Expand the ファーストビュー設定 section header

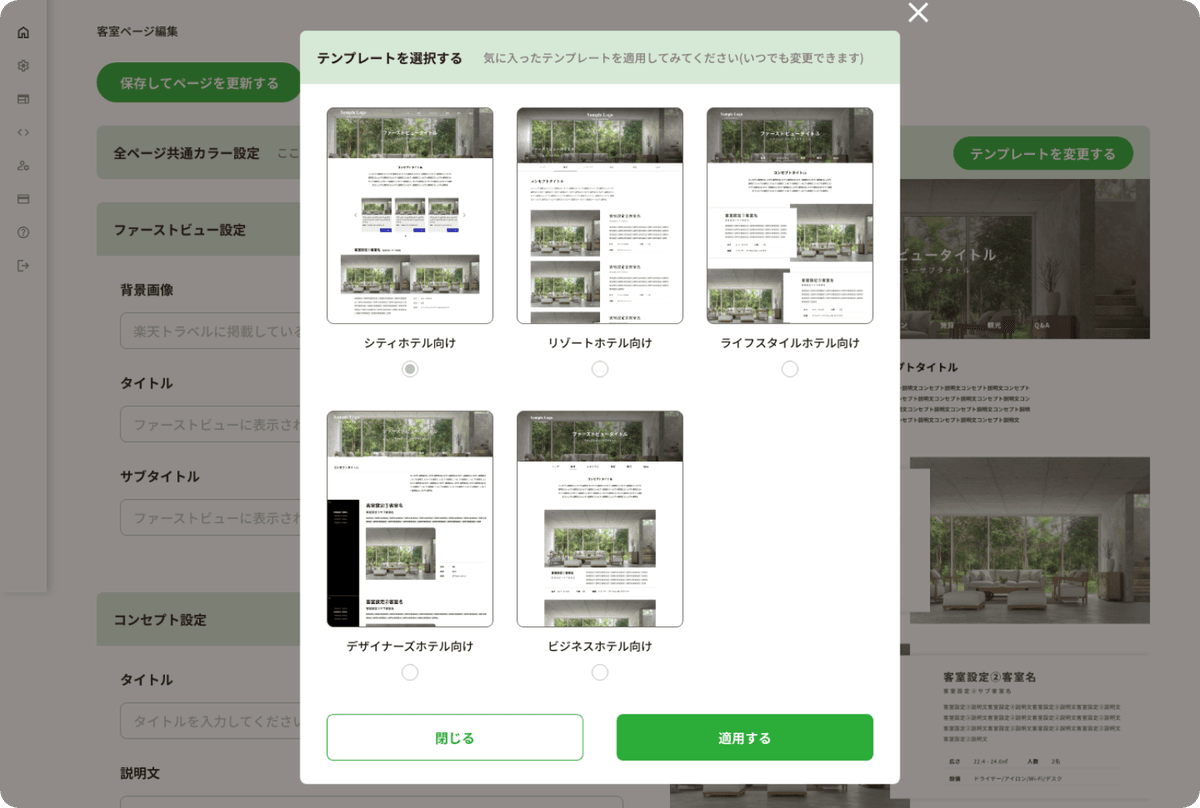198,229
